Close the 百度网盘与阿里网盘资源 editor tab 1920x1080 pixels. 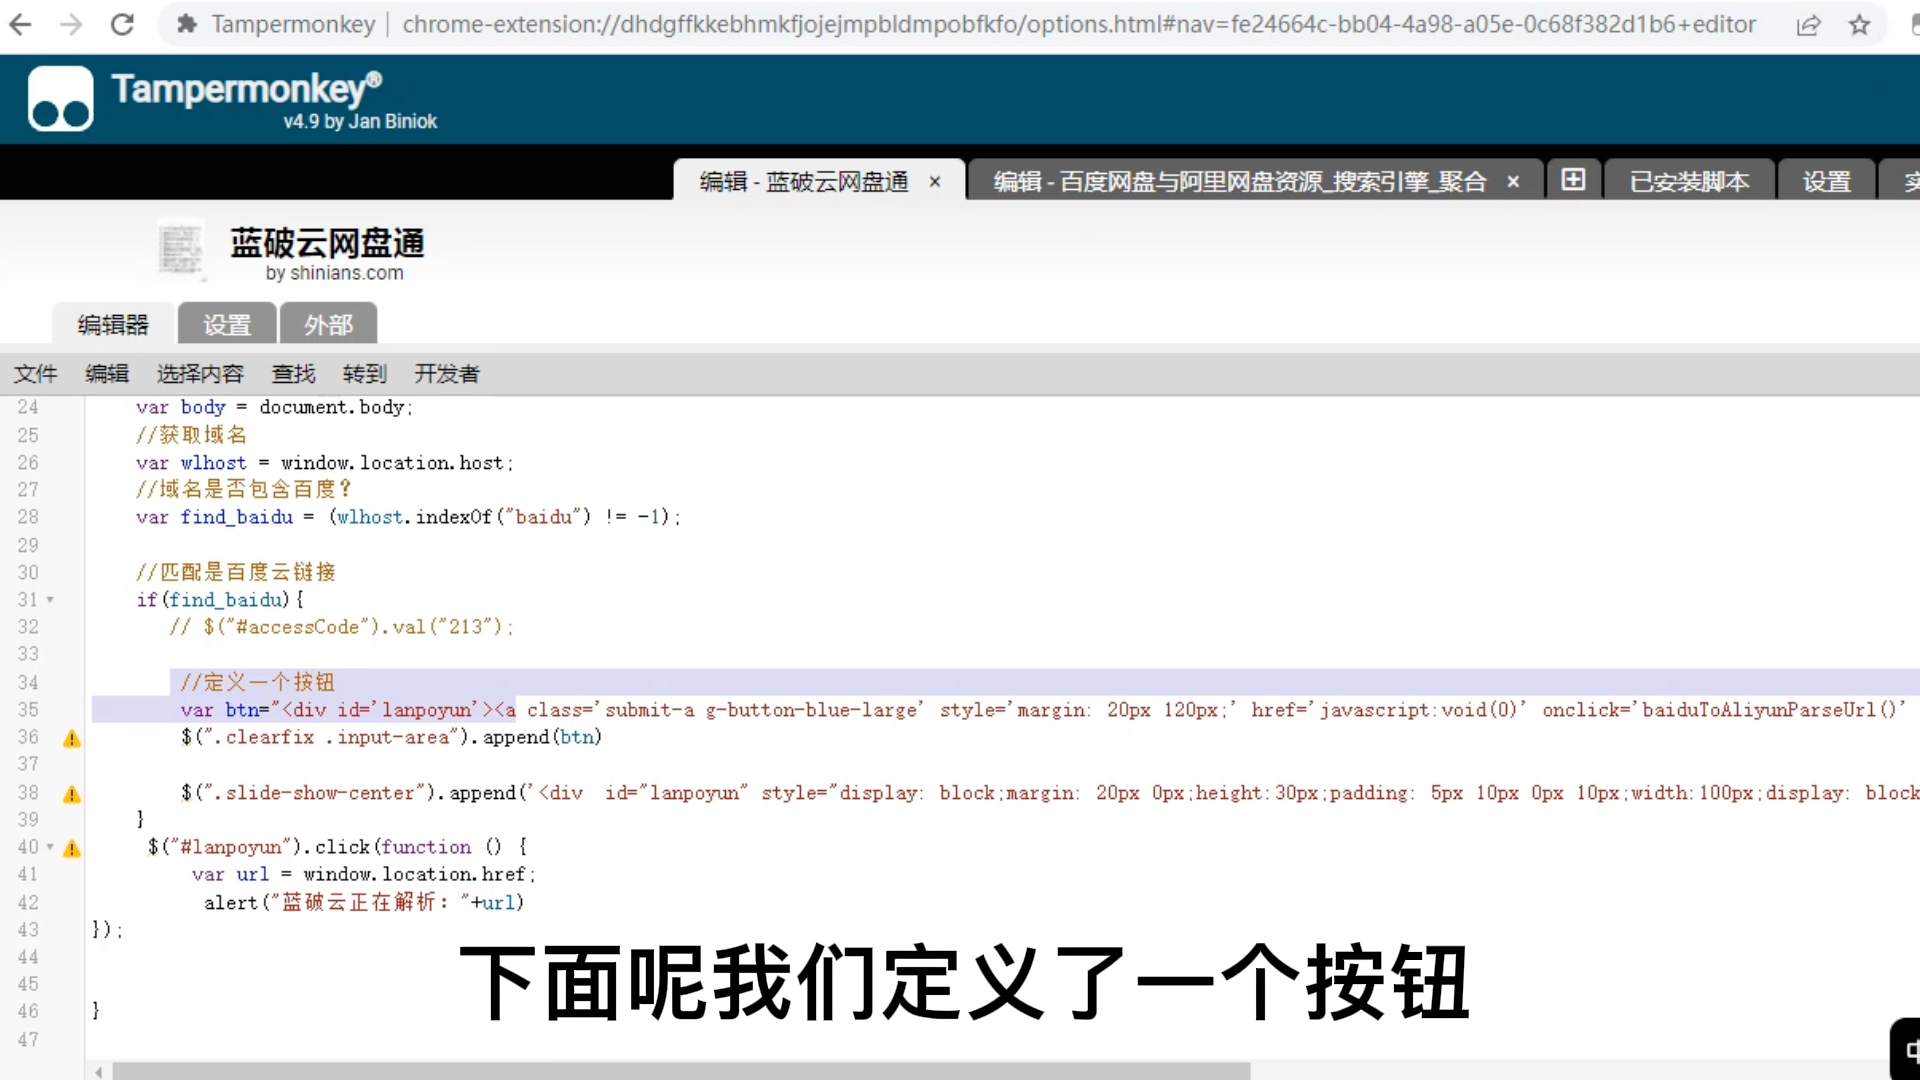coord(1513,182)
